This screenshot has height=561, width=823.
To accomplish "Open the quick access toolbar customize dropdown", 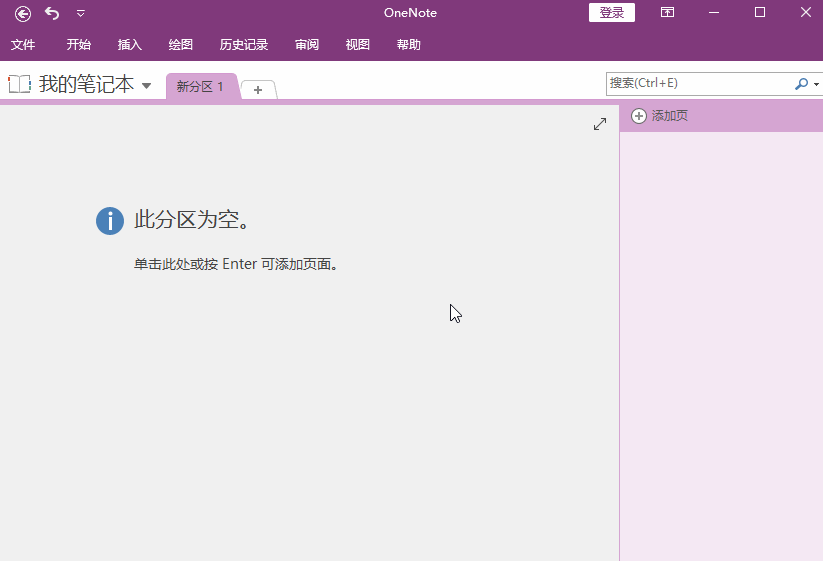I will (x=81, y=13).
